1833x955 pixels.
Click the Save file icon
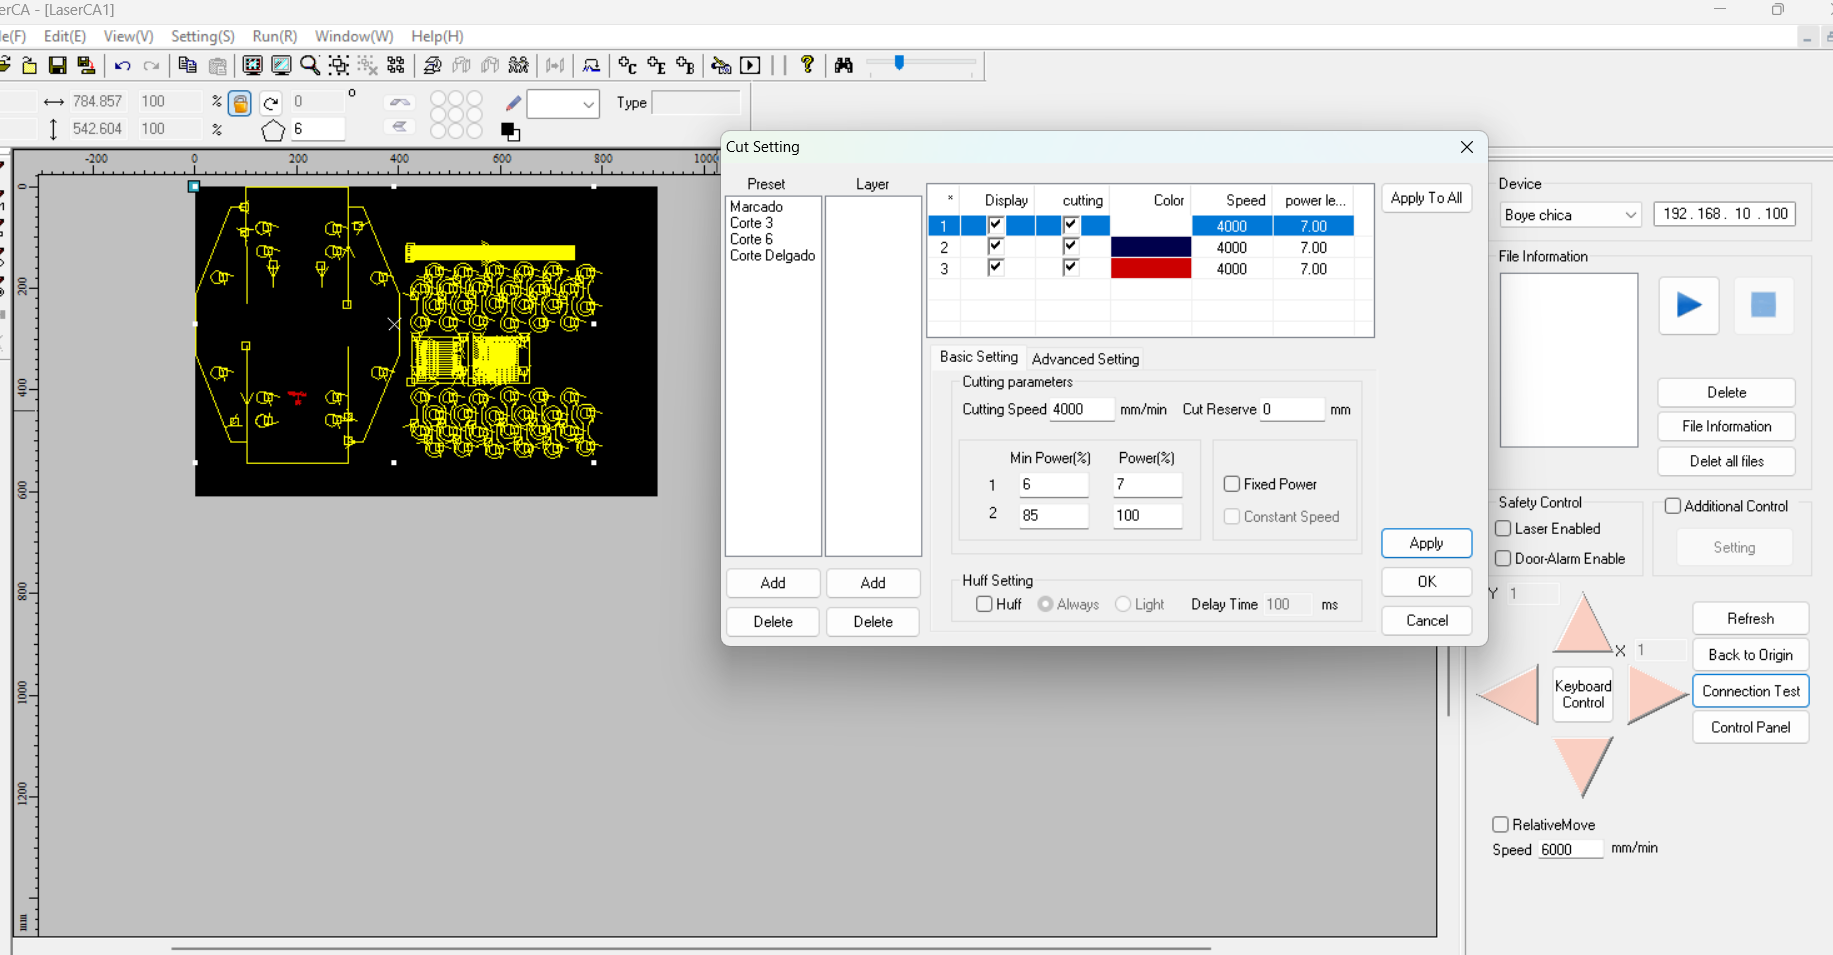coord(58,66)
